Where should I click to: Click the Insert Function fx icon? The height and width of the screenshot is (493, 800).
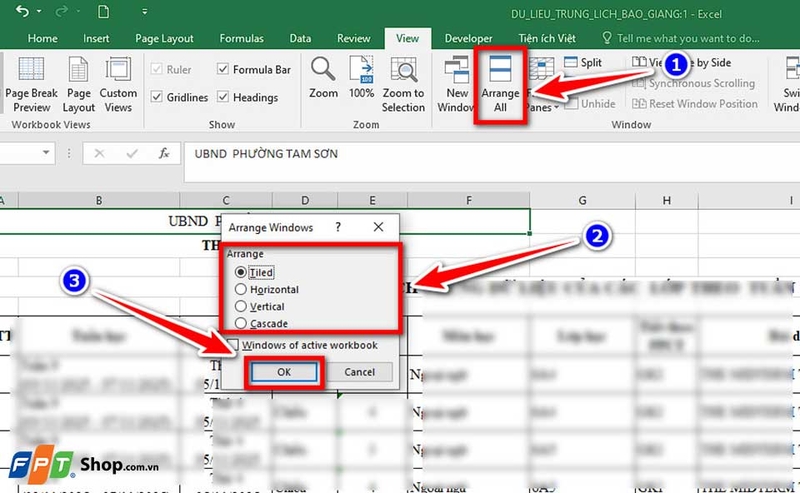coord(164,153)
